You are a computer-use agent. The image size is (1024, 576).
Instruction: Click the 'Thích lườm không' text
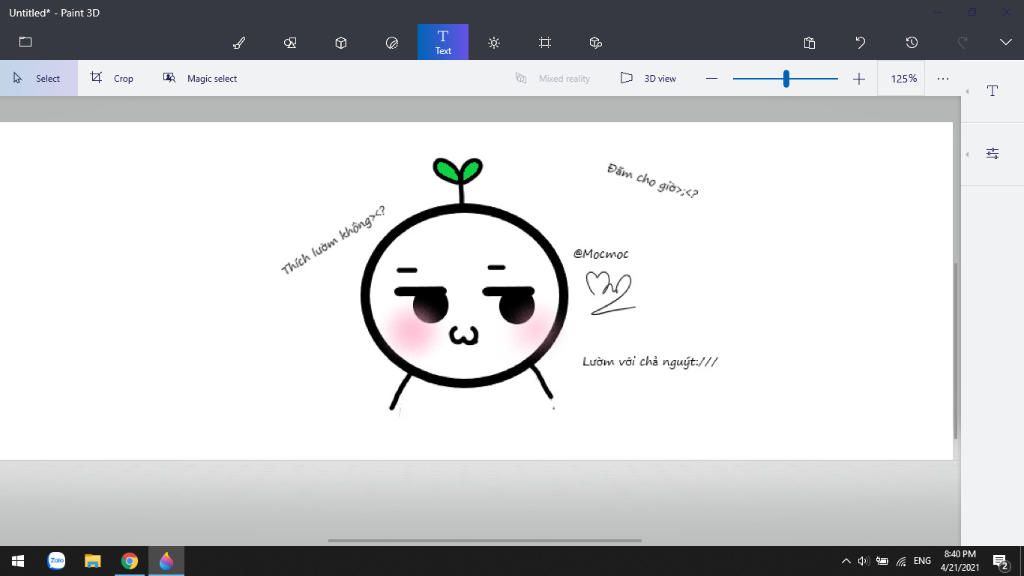333,240
